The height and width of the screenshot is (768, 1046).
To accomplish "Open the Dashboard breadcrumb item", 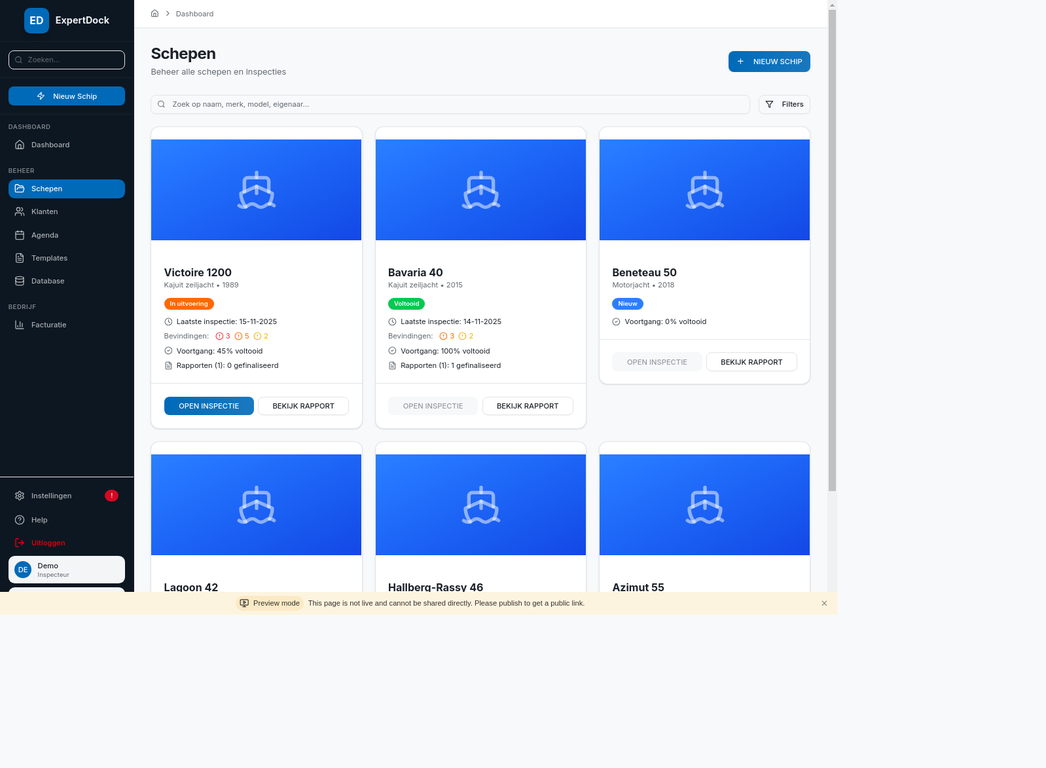I will click(194, 13).
